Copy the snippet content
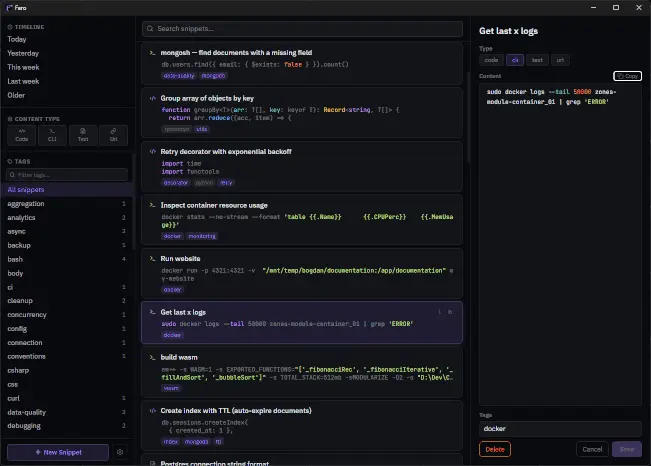Image resolution: width=651 pixels, height=466 pixels. [x=627, y=76]
